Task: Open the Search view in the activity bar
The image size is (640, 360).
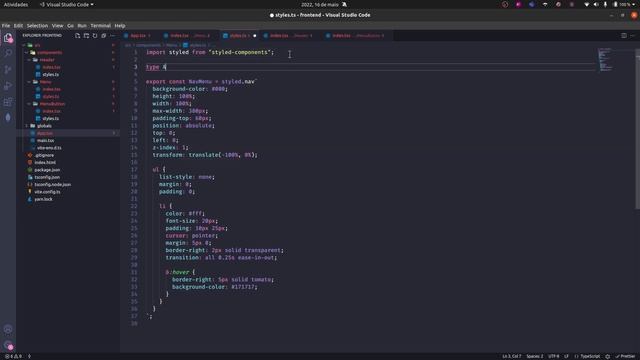Action: point(8,53)
